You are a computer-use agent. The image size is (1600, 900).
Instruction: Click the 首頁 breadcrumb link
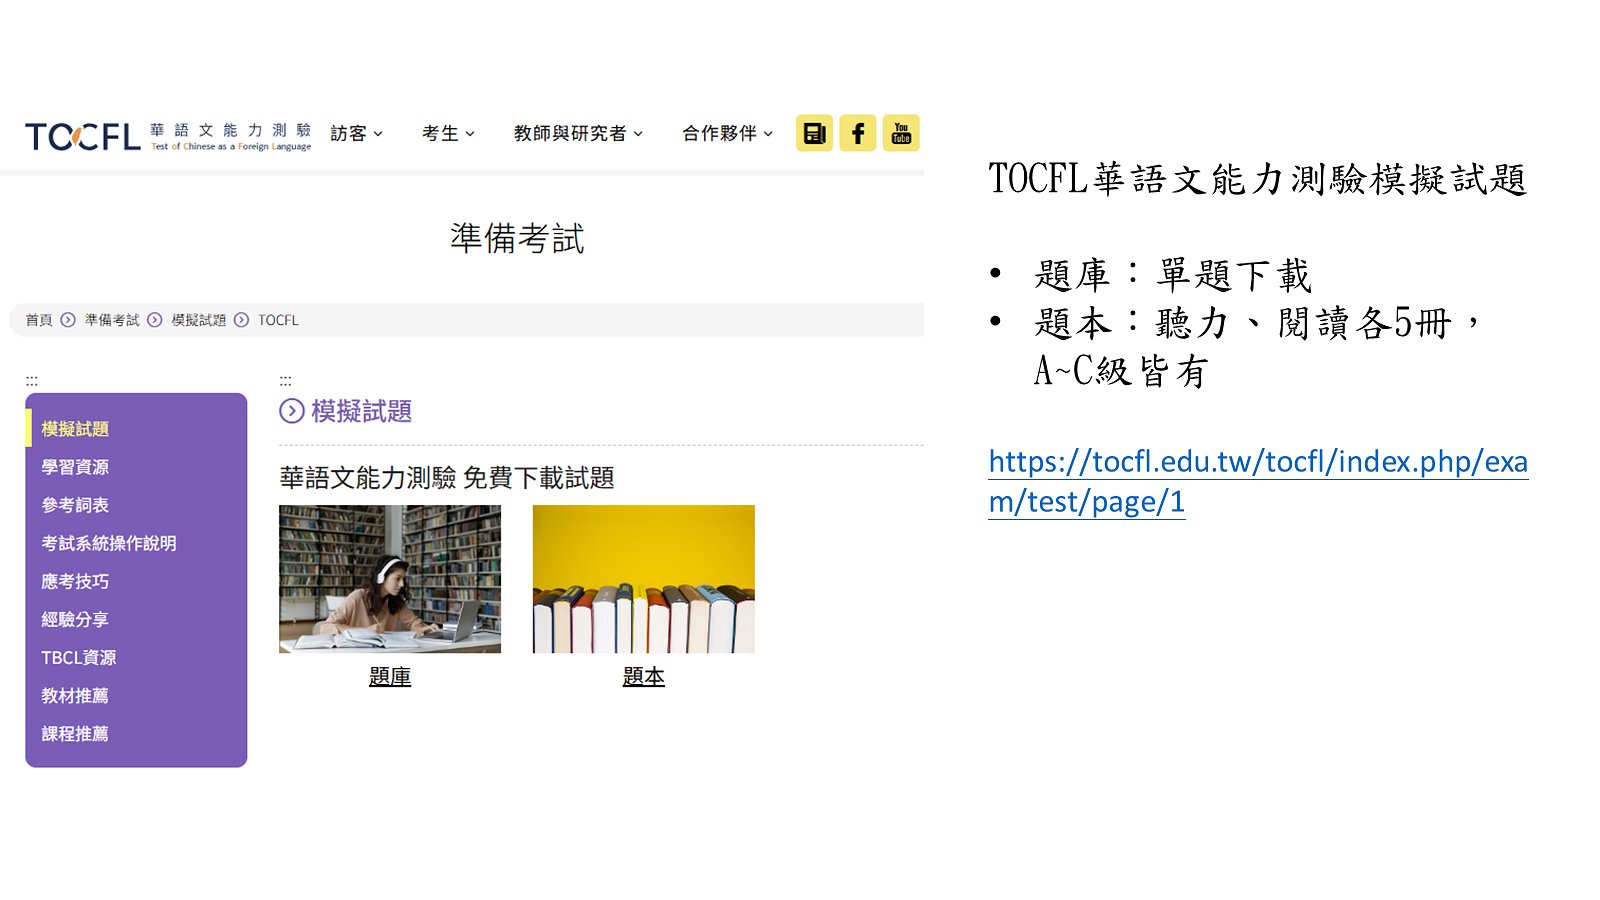pos(39,320)
